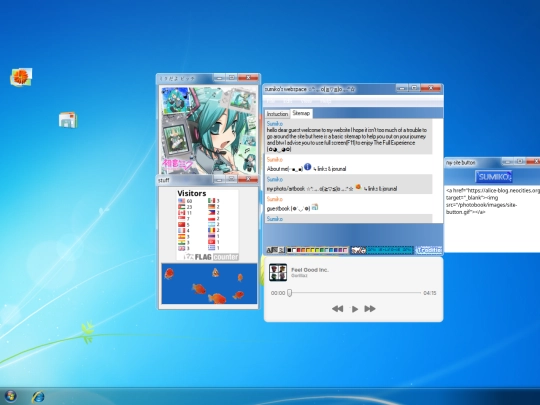This screenshot has width=540, height=405.
Task: Click the goldfish aquarium widget
Action: 209,284
